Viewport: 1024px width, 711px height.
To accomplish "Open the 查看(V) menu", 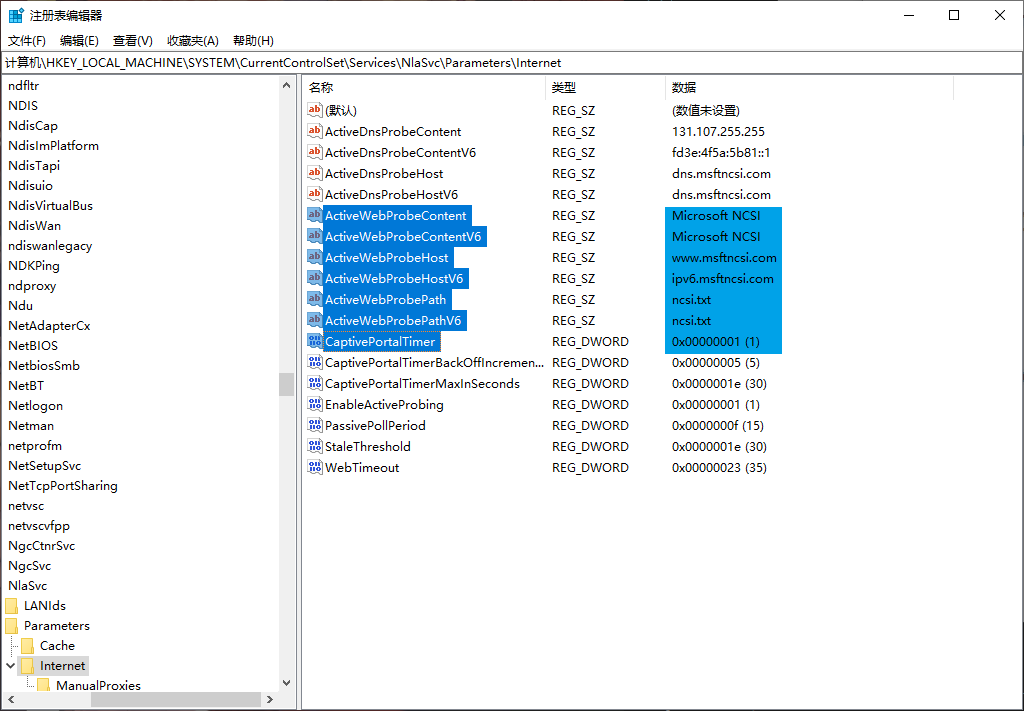I will [x=133, y=40].
